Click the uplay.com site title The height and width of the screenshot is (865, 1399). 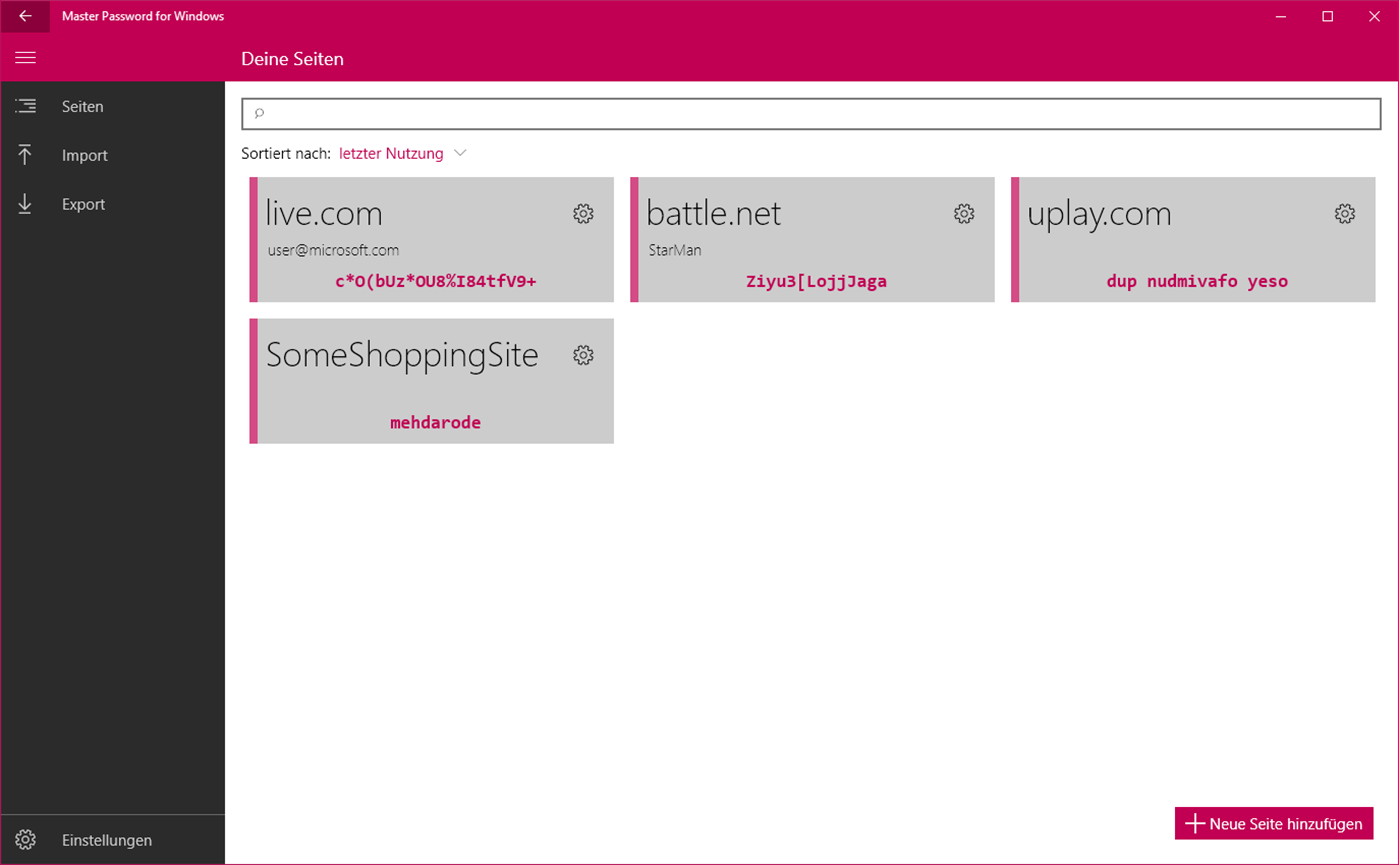(x=1099, y=213)
